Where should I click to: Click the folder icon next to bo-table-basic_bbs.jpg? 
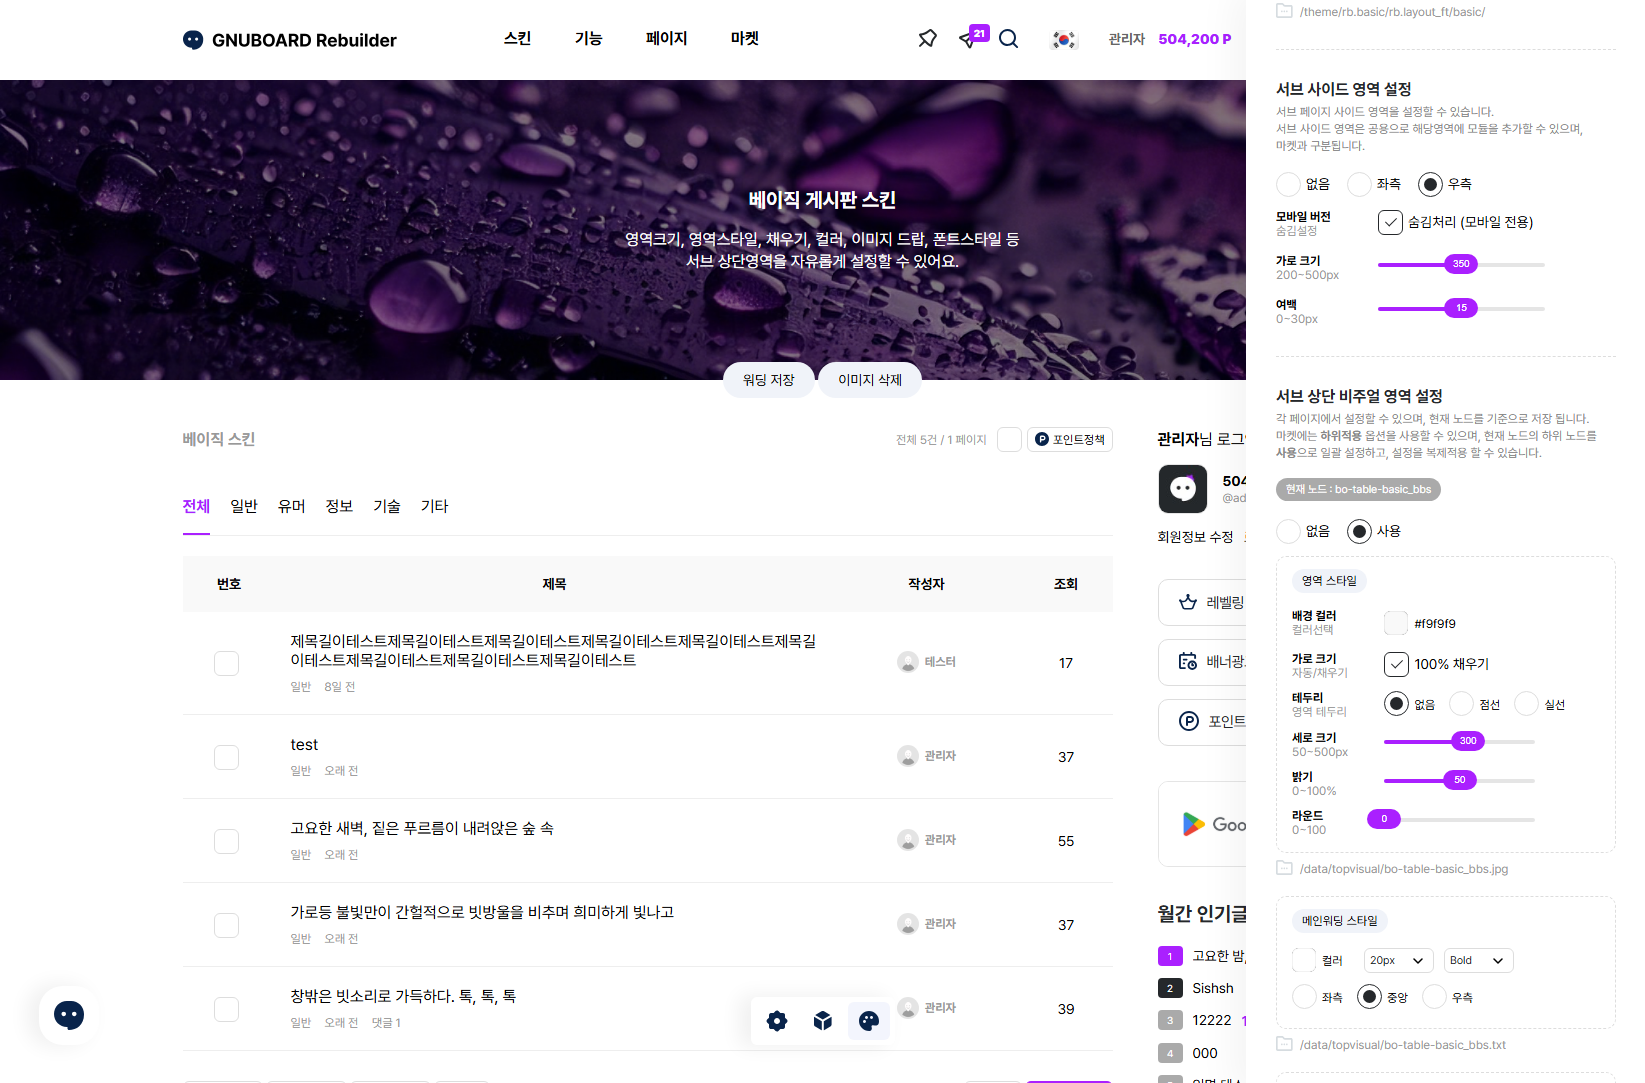click(x=1285, y=868)
